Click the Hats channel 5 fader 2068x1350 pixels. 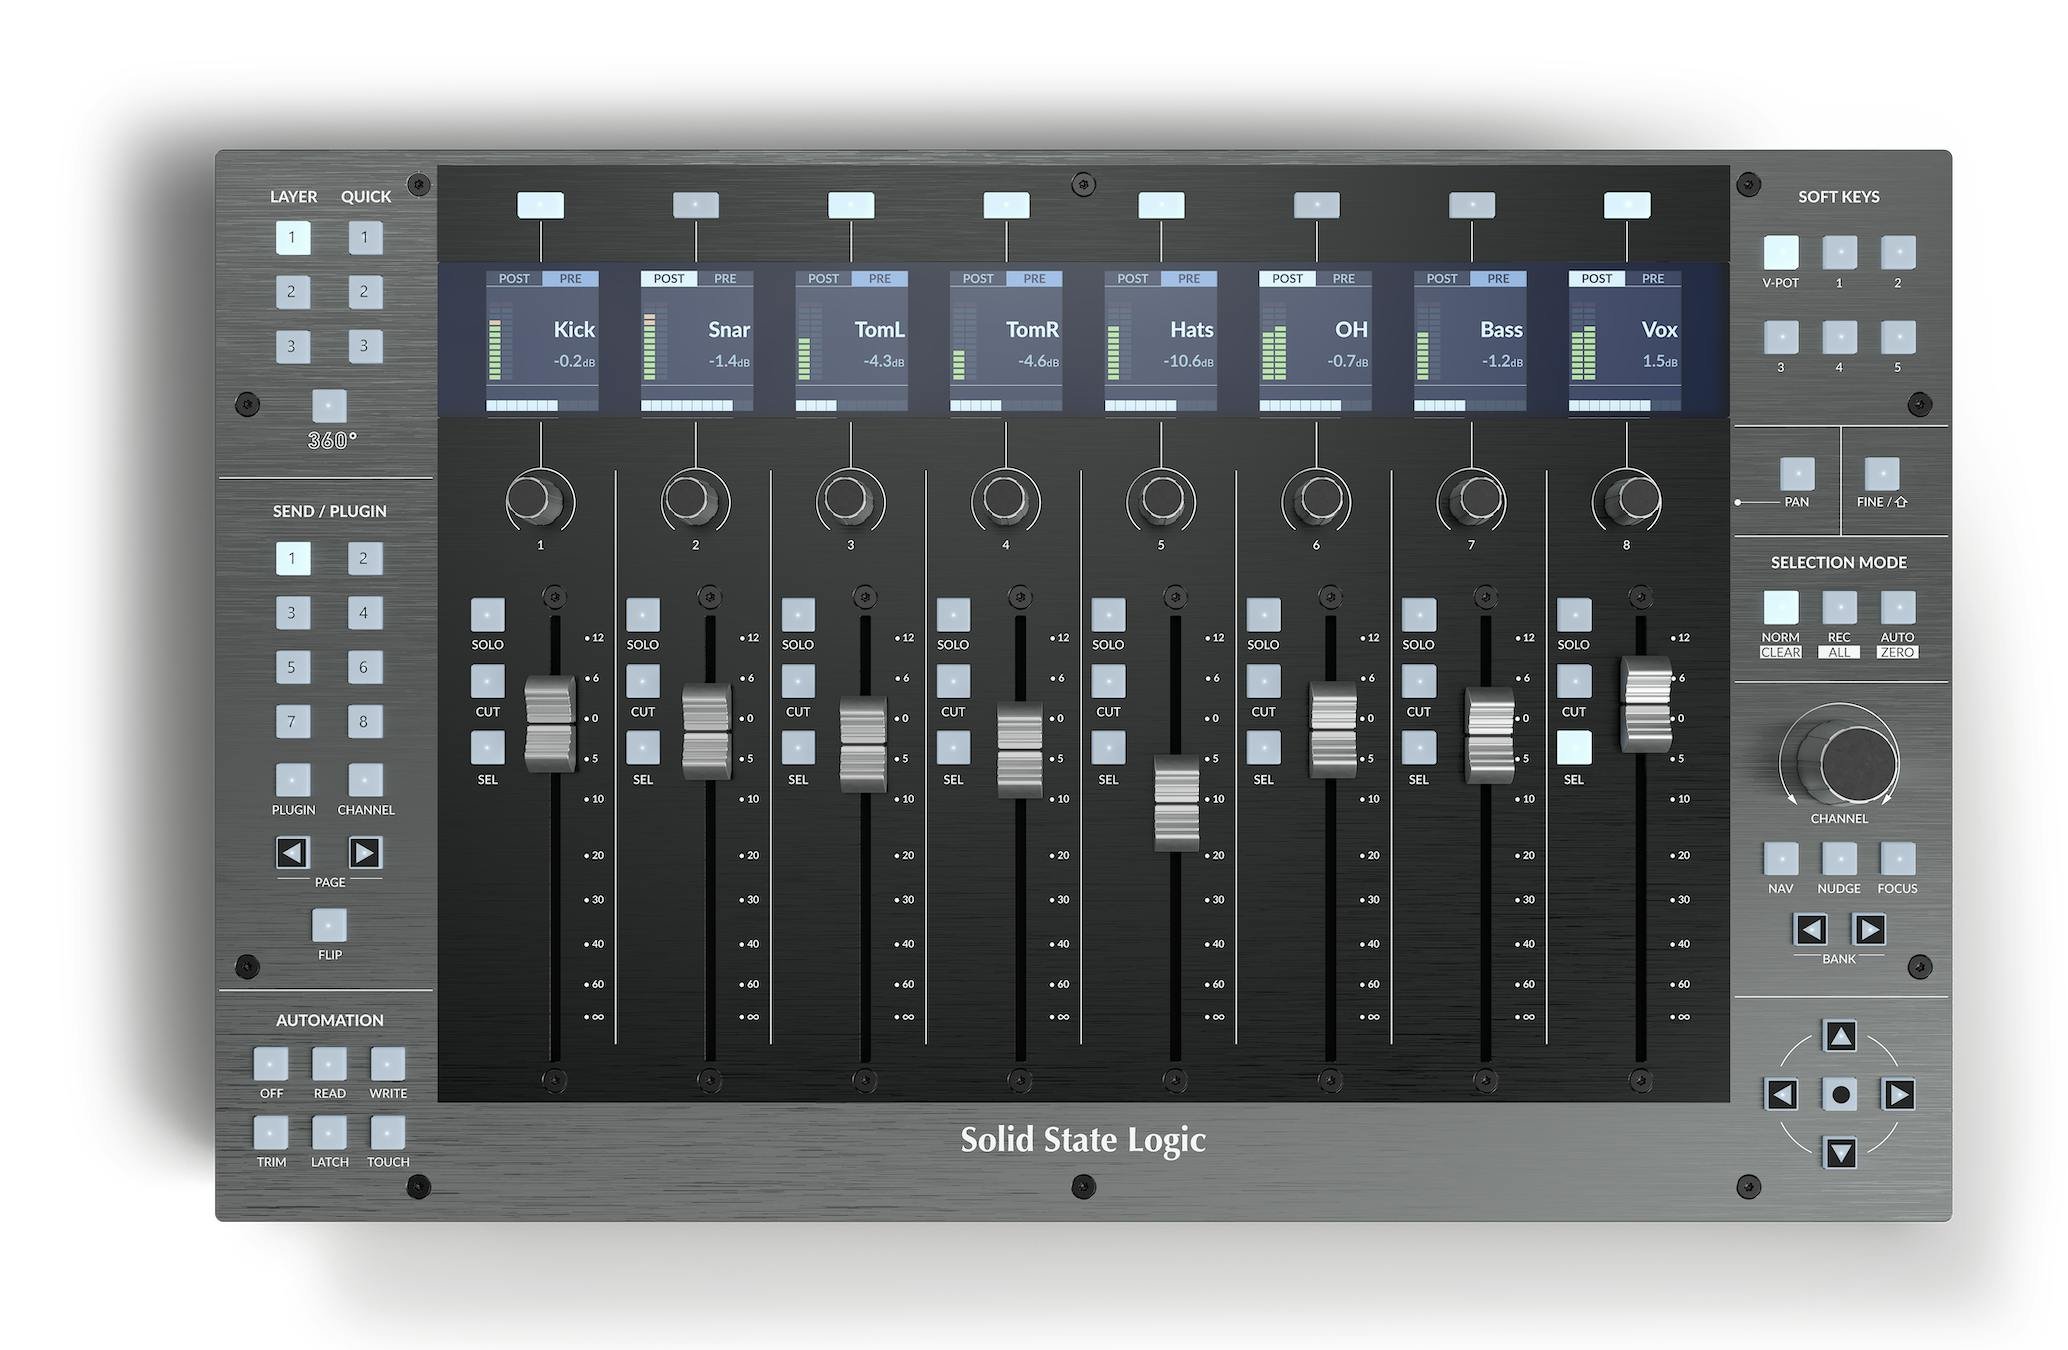[x=1176, y=804]
